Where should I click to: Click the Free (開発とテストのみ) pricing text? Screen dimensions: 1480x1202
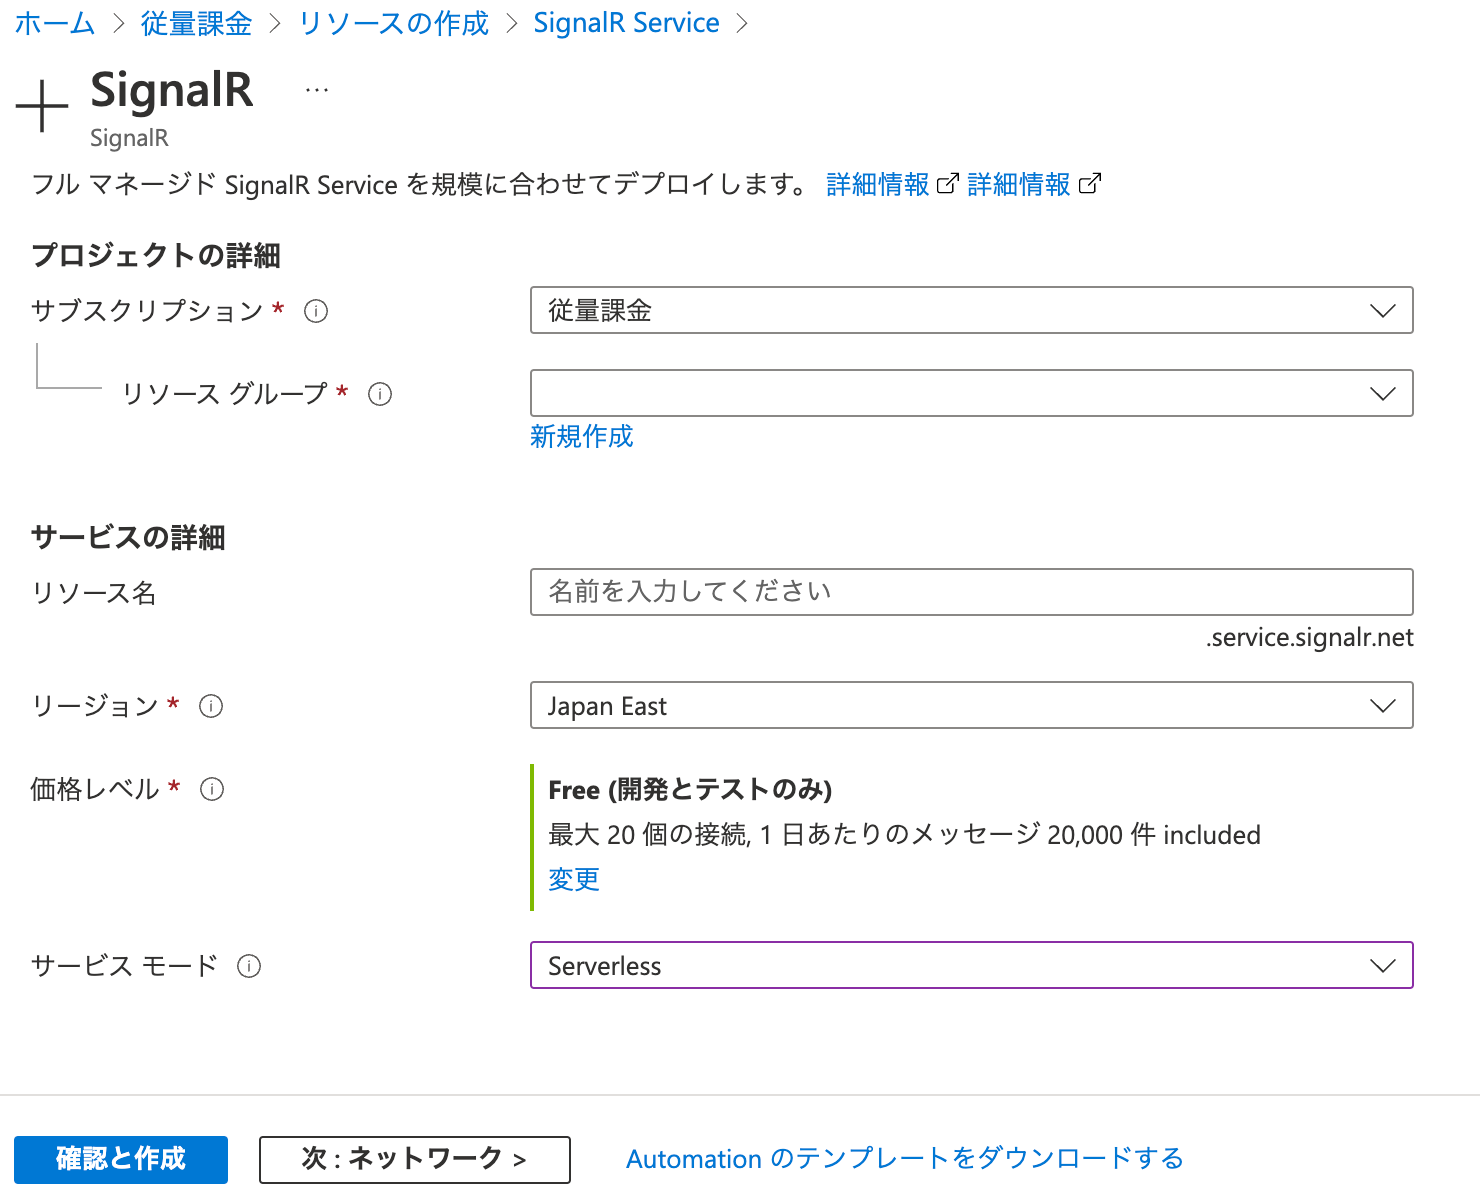click(690, 790)
